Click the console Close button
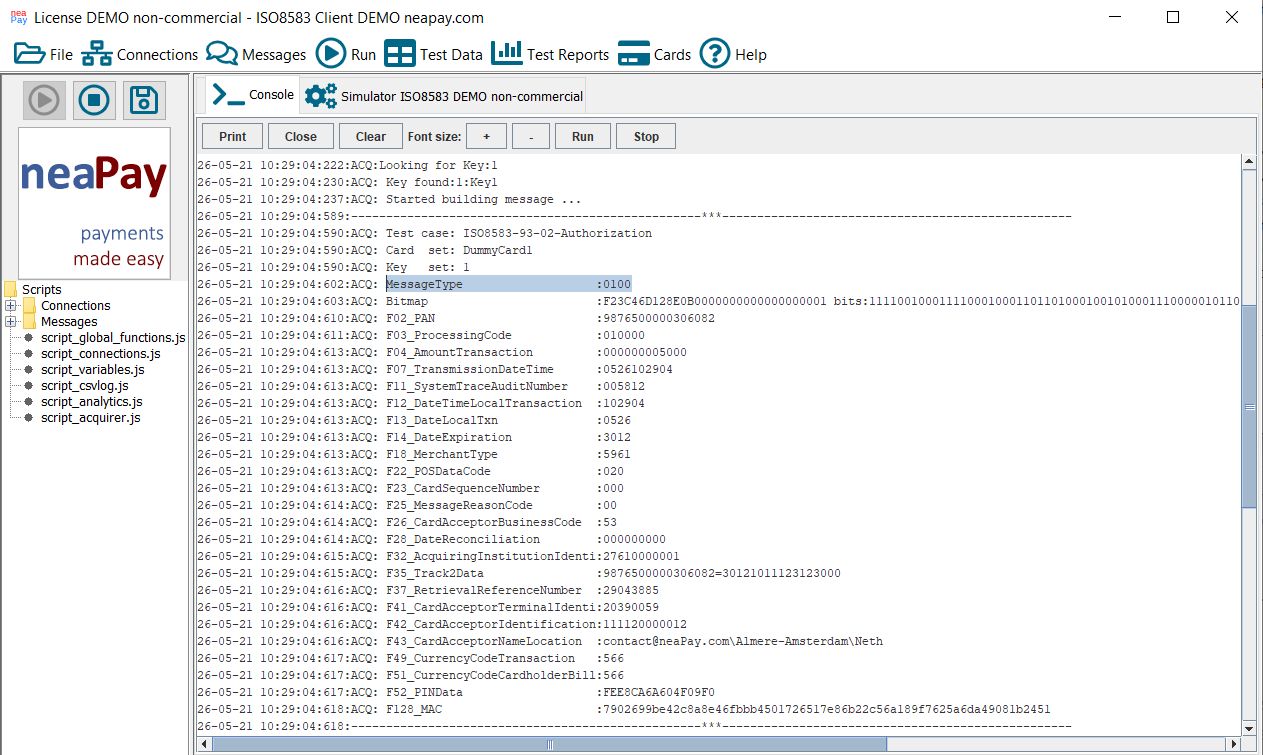Image resolution: width=1263 pixels, height=755 pixels. point(300,136)
